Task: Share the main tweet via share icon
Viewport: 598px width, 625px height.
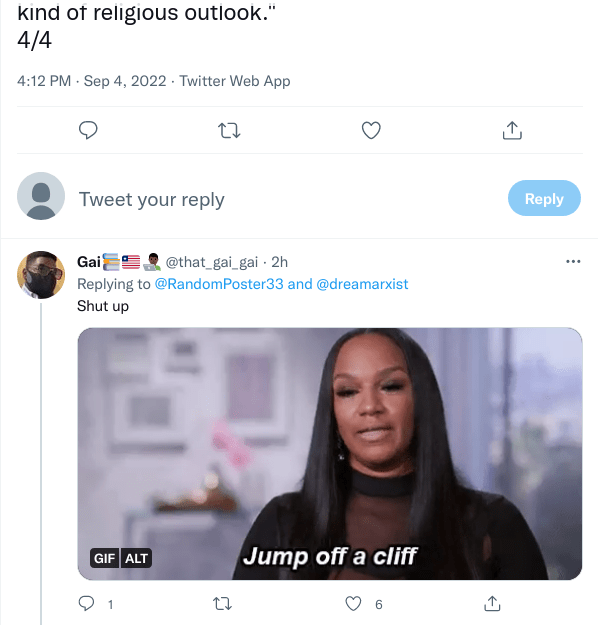Action: click(512, 130)
